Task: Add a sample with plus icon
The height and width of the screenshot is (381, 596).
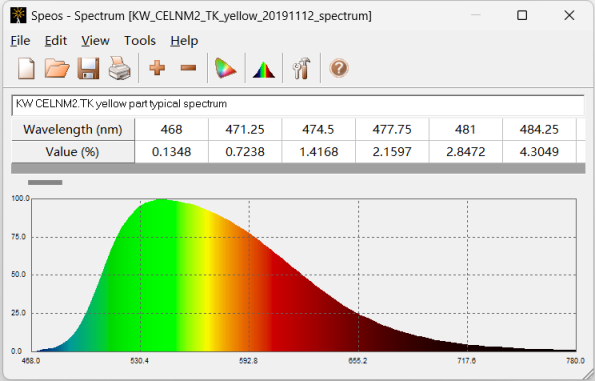Action: [157, 68]
